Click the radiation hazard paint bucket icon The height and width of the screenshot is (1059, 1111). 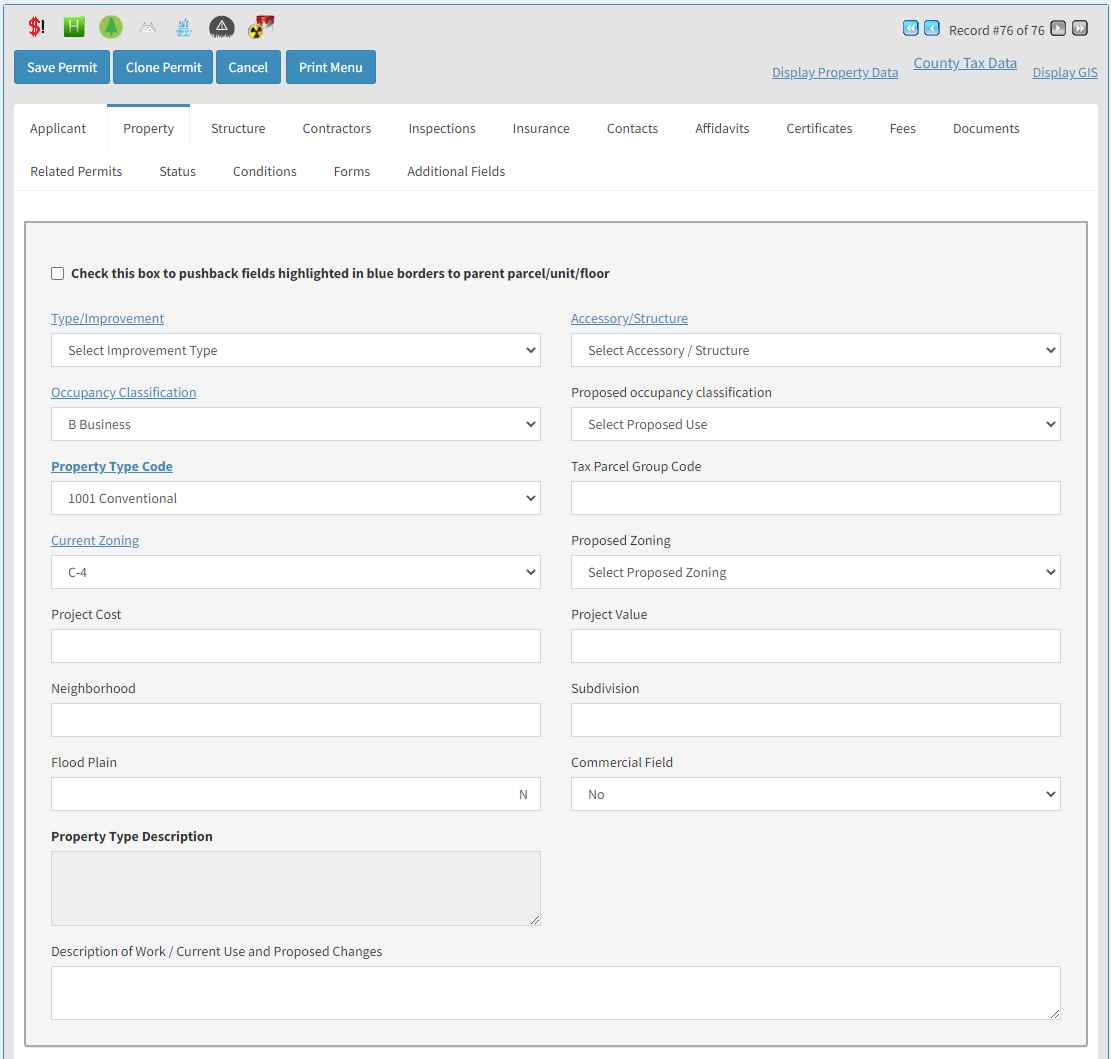(261, 27)
